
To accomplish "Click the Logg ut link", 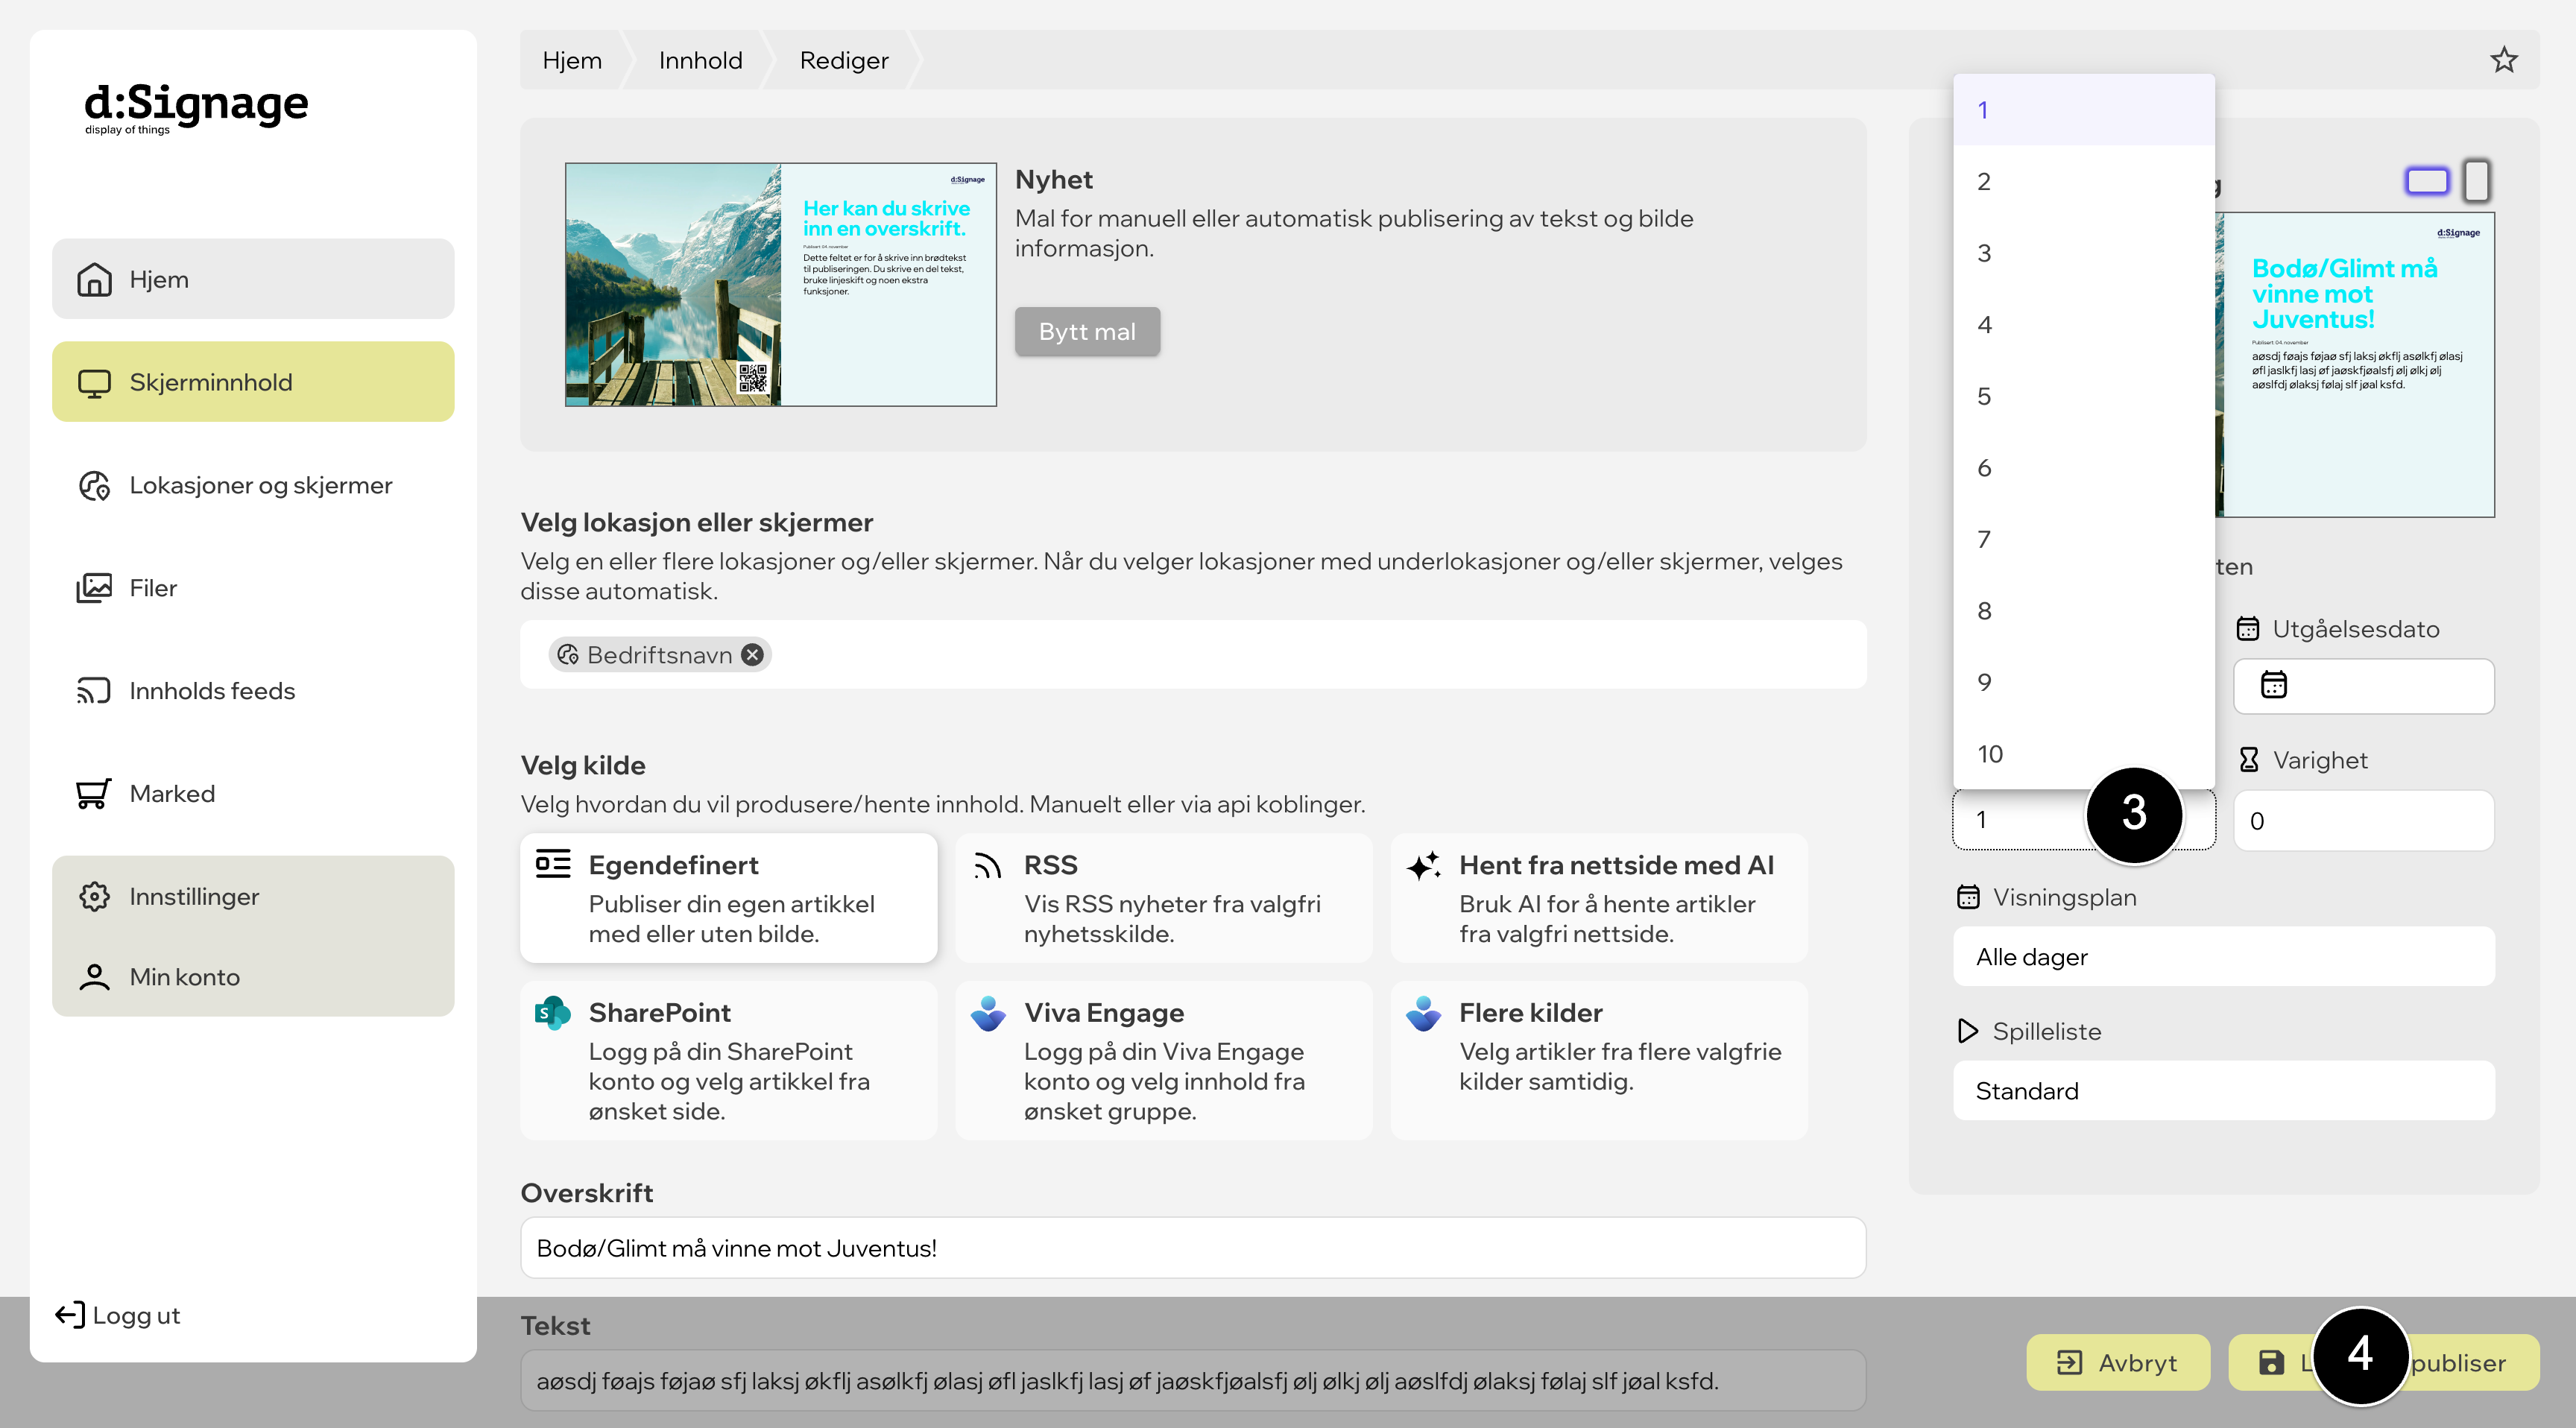I will click(x=118, y=1315).
